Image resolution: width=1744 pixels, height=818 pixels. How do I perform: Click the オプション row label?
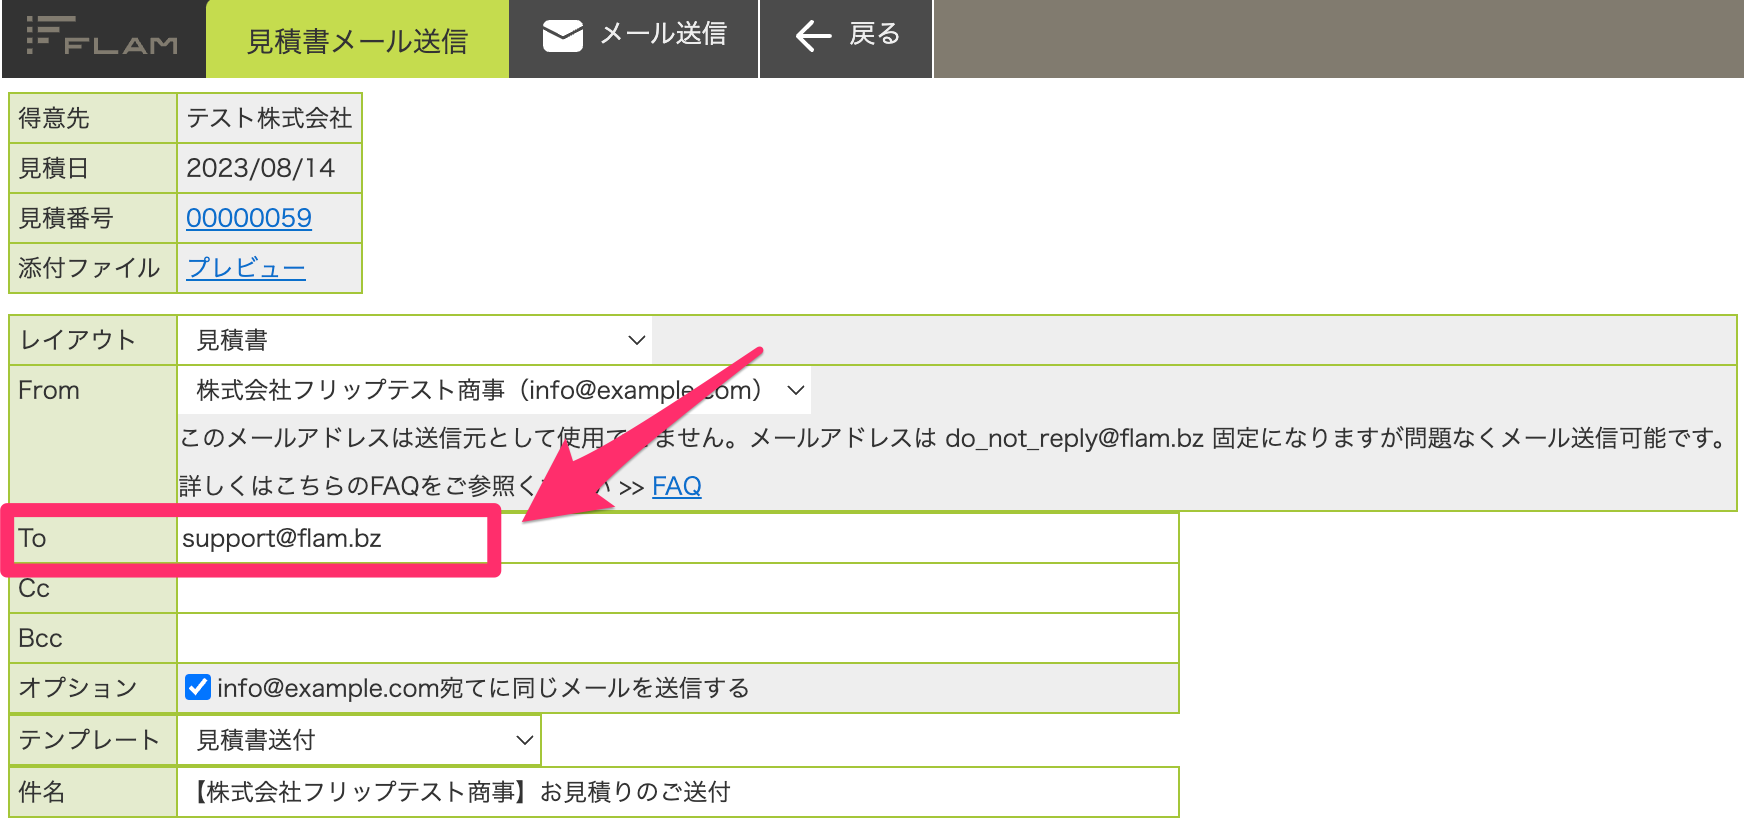78,688
